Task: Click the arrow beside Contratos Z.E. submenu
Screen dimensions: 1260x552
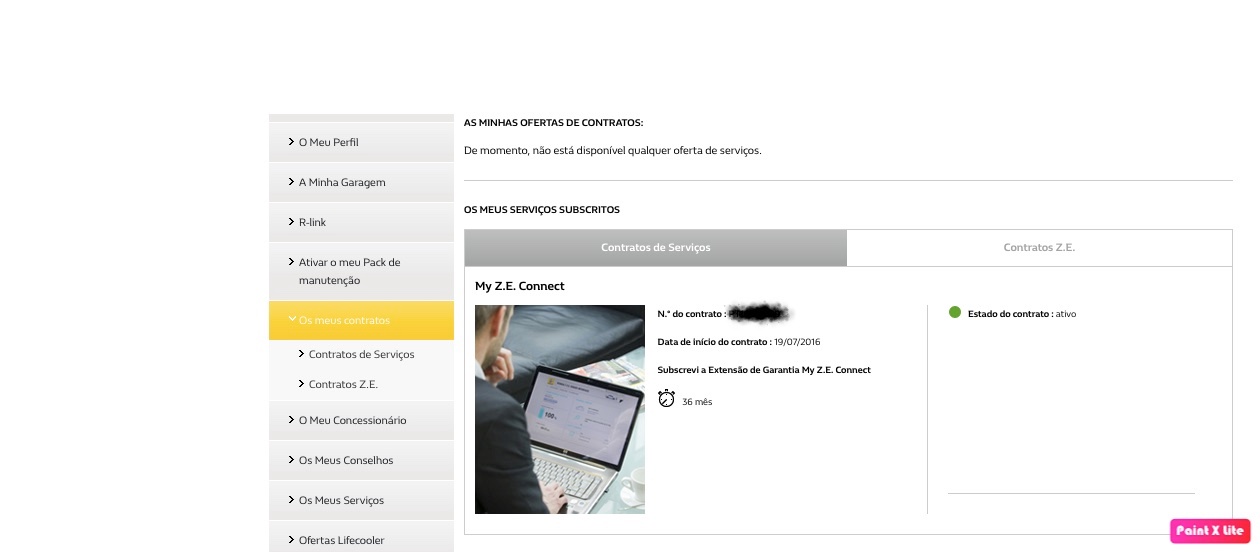Action: [301, 384]
